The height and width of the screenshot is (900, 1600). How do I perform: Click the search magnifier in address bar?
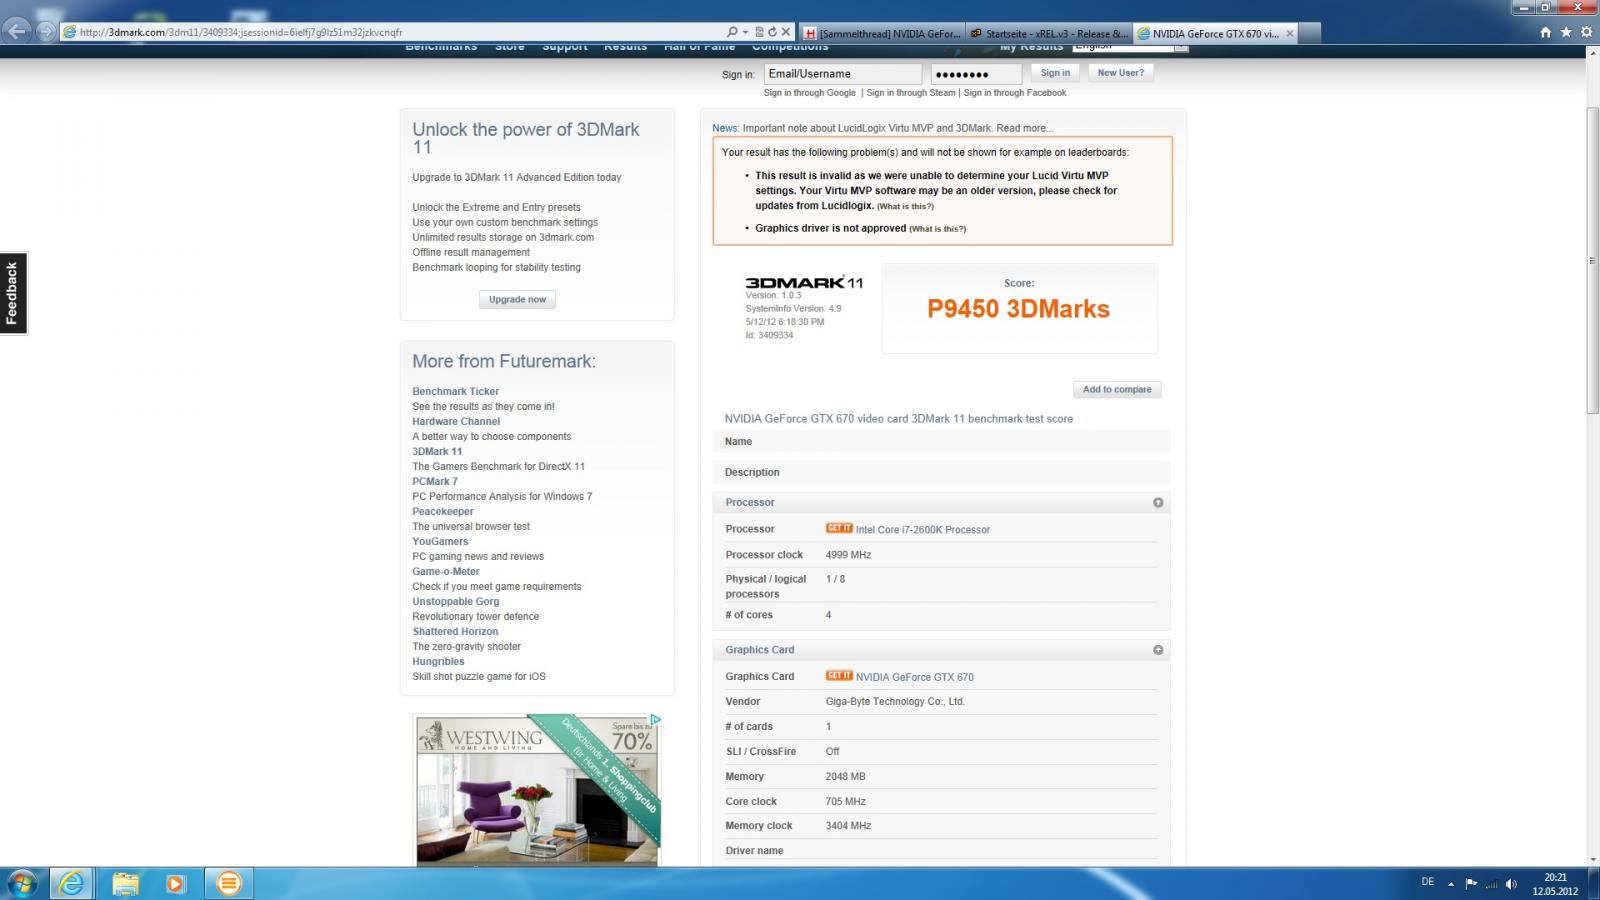pos(732,32)
